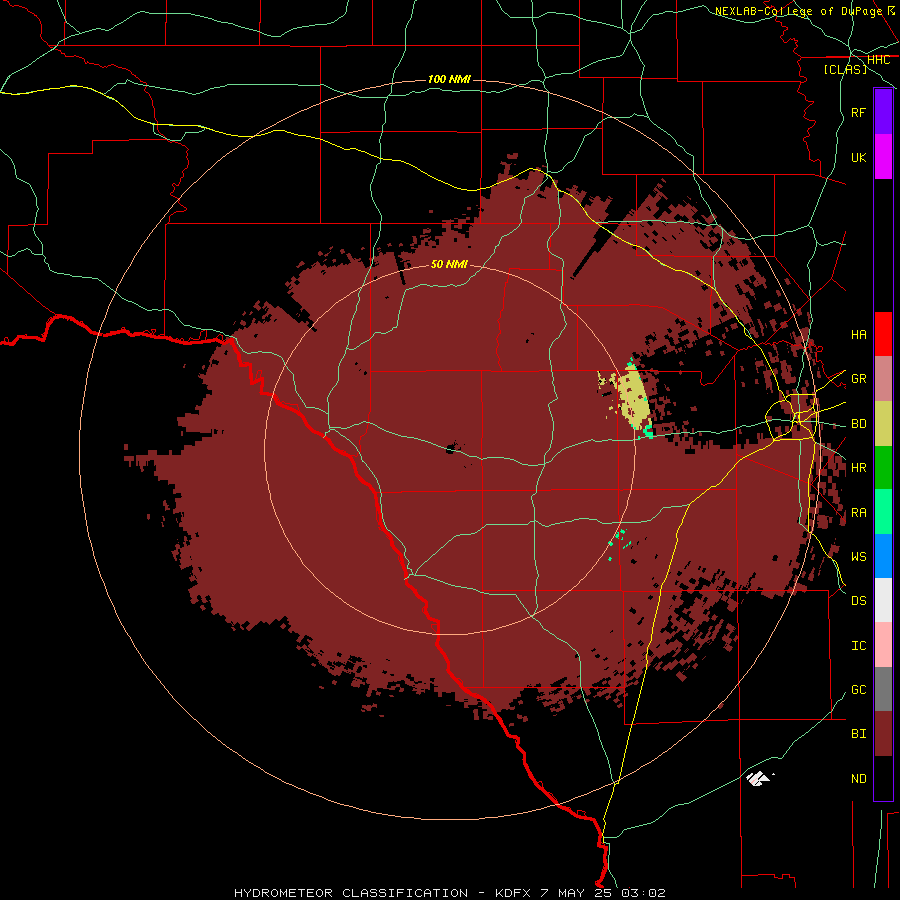This screenshot has height=900, width=900.
Task: Click the DS legend label
Action: [x=859, y=601]
